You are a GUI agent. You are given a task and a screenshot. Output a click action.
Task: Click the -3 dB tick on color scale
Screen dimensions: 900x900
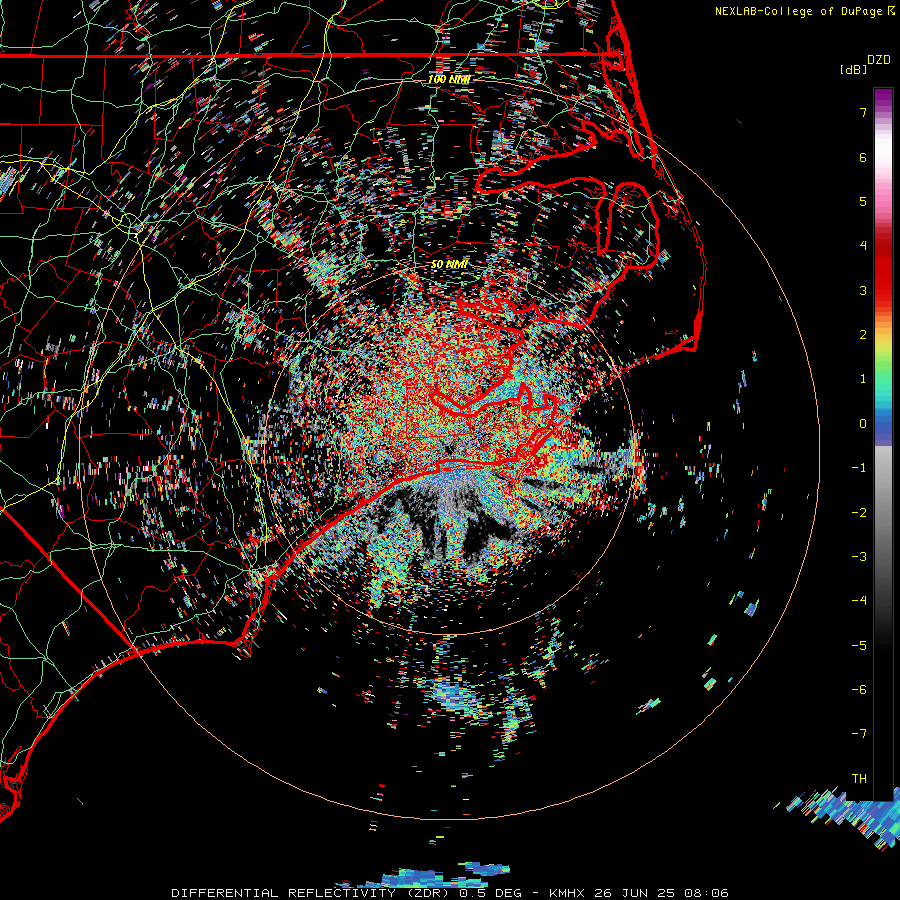point(859,556)
